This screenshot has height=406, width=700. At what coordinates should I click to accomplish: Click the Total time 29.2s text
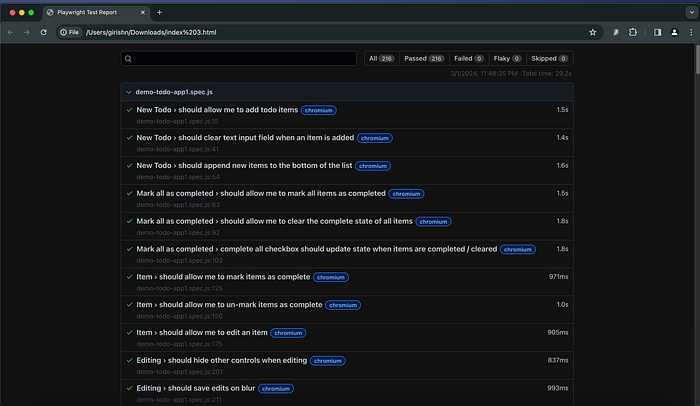(547, 74)
